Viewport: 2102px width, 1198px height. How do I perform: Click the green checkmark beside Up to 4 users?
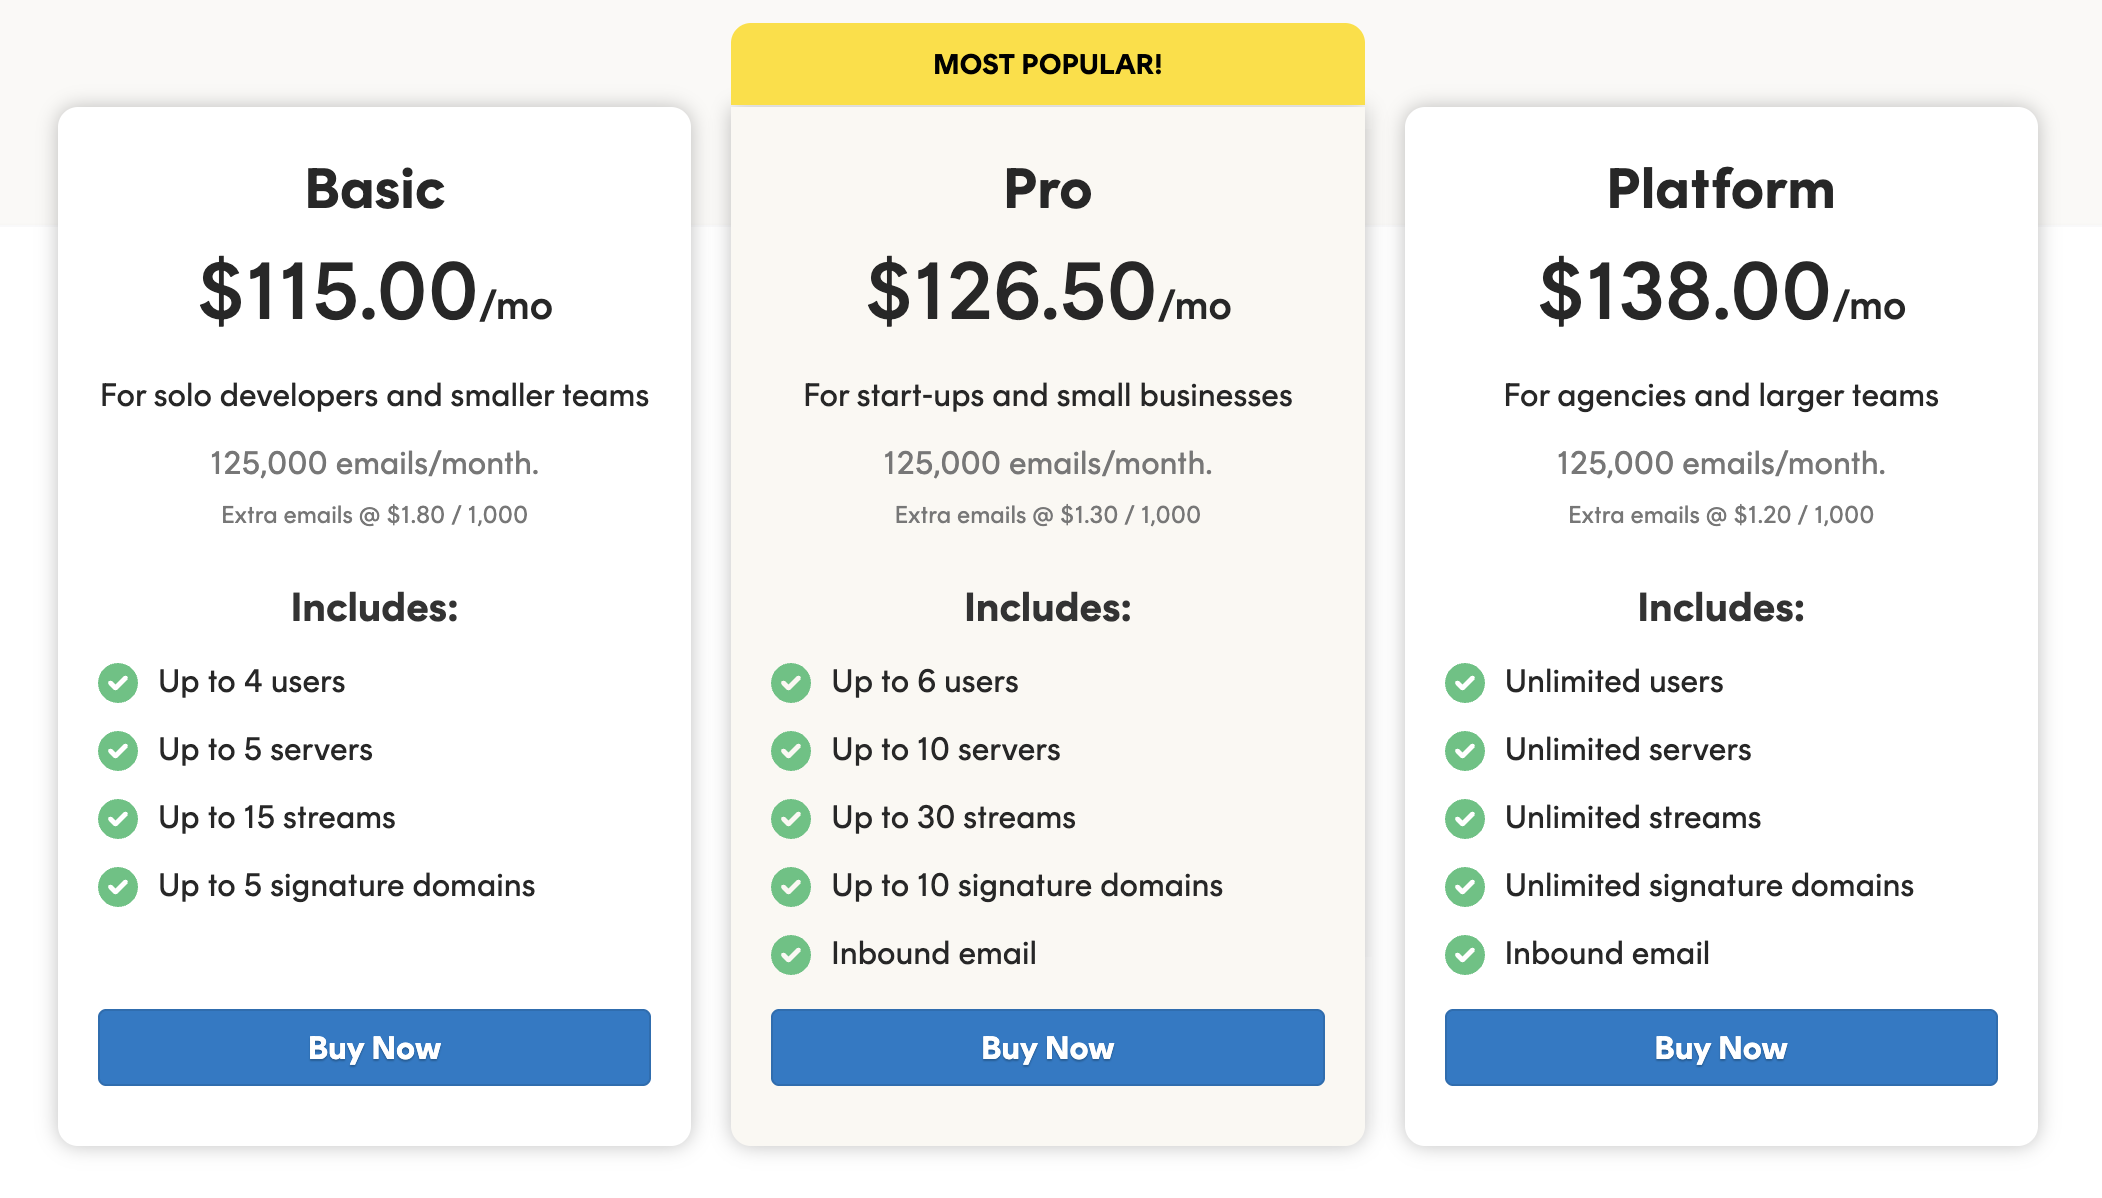pos(118,683)
